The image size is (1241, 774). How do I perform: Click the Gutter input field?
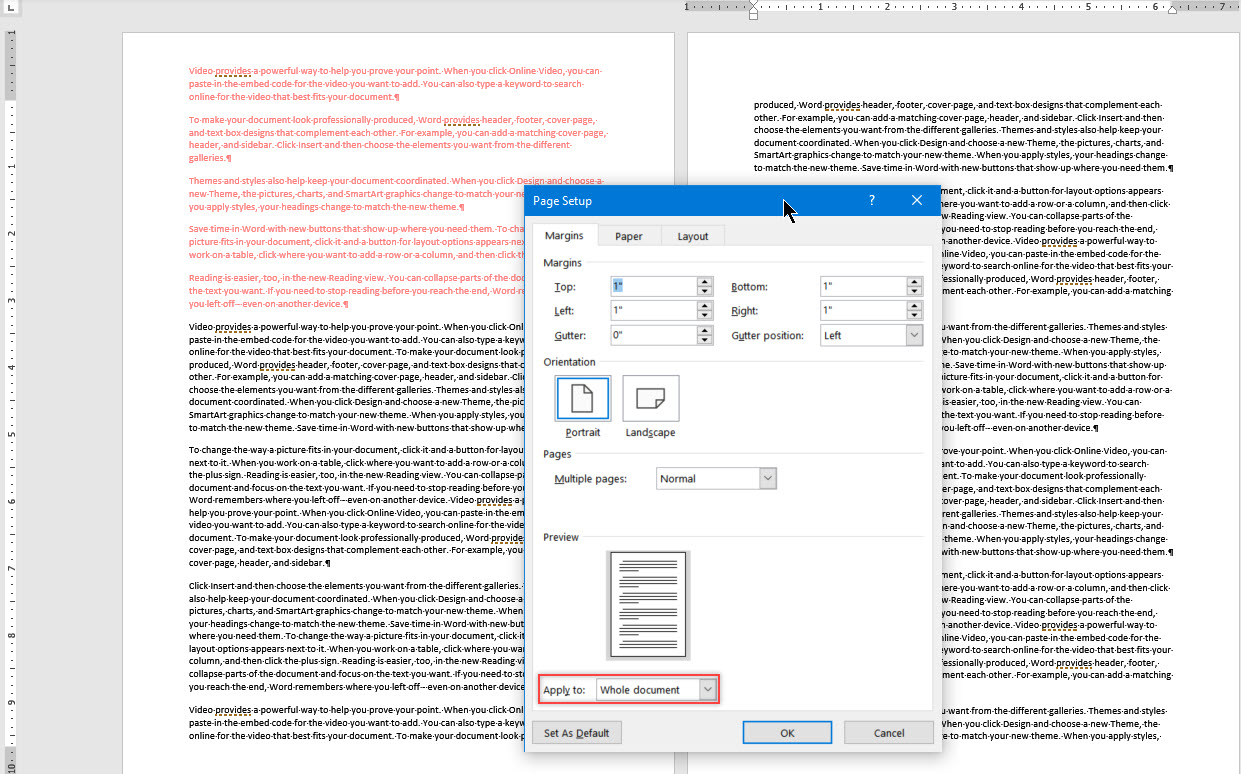[654, 336]
